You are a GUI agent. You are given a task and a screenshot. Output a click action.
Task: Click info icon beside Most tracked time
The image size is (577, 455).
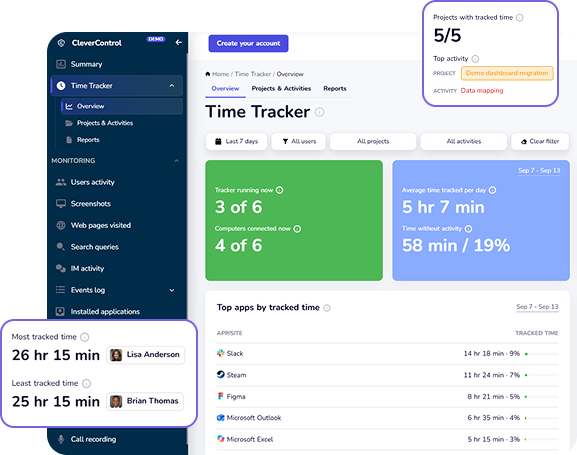point(85,337)
